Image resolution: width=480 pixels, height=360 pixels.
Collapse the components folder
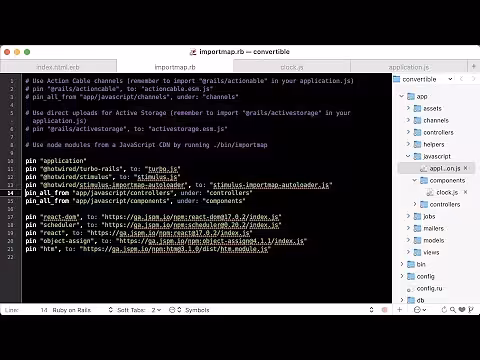tap(414, 180)
